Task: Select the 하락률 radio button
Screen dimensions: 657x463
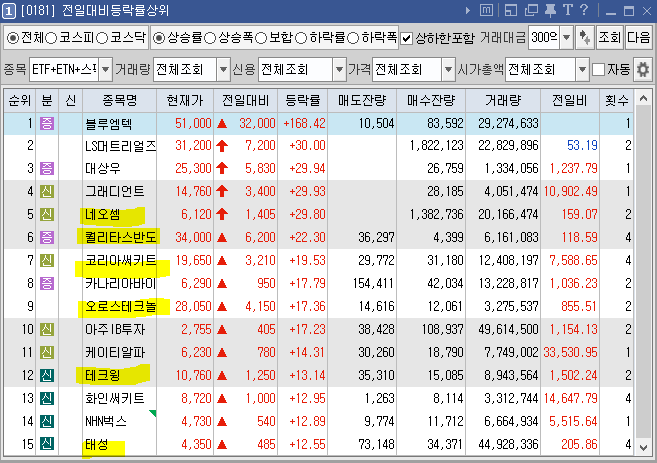Action: pyautogui.click(x=301, y=39)
